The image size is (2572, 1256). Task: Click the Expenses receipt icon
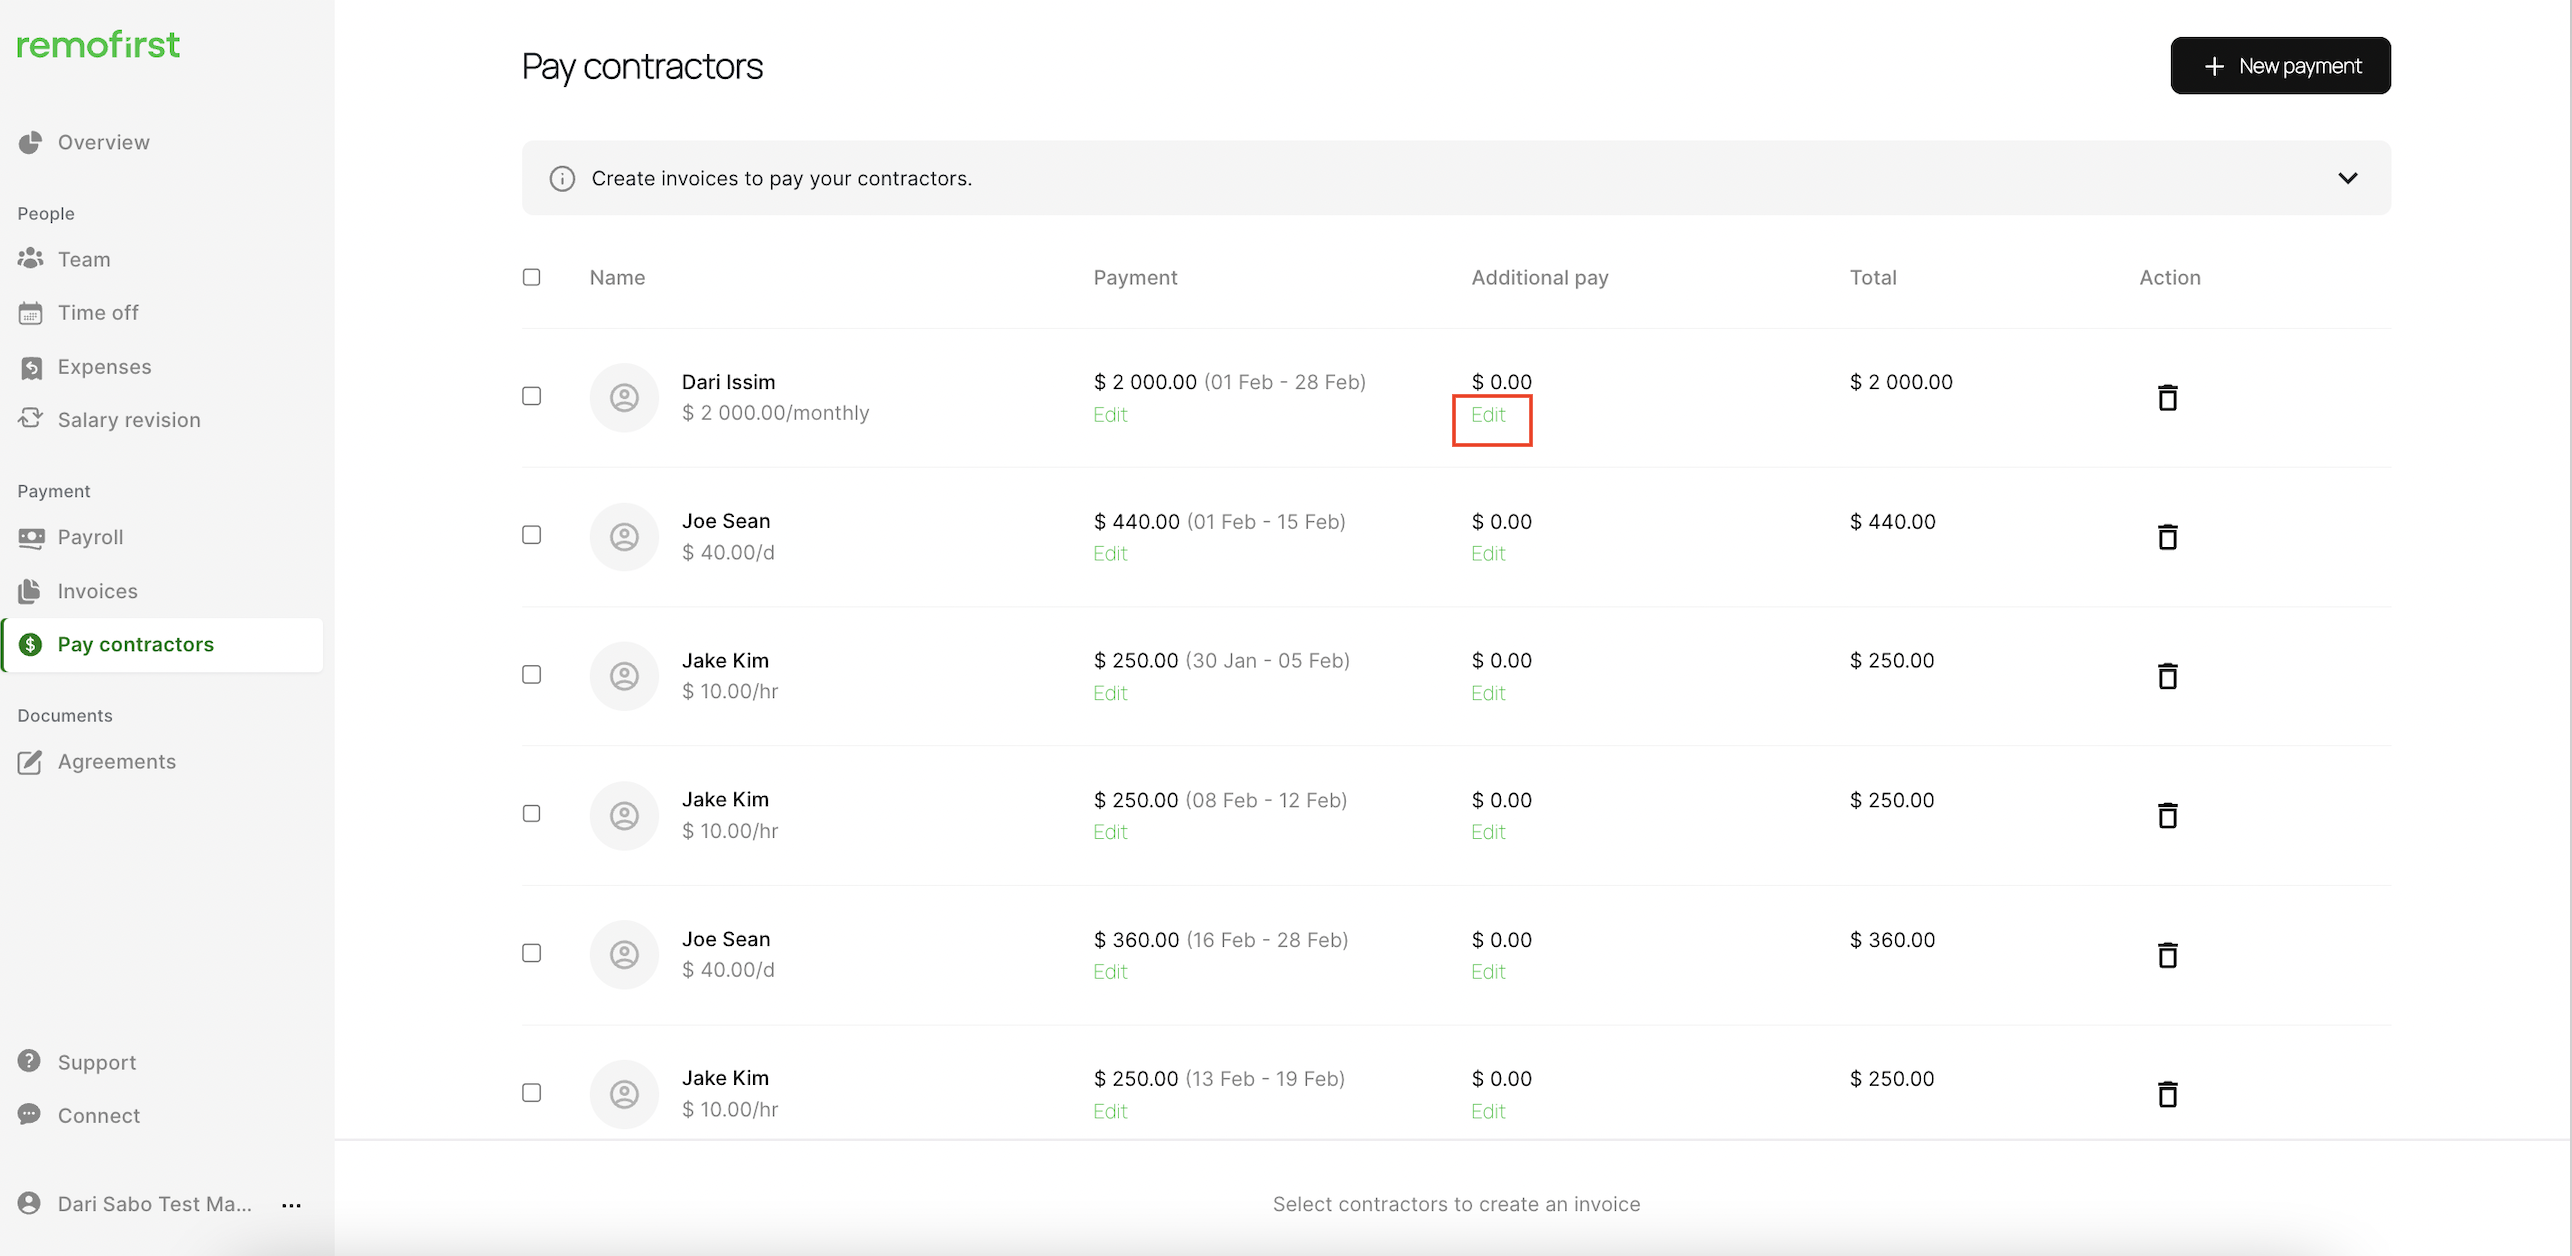30,367
